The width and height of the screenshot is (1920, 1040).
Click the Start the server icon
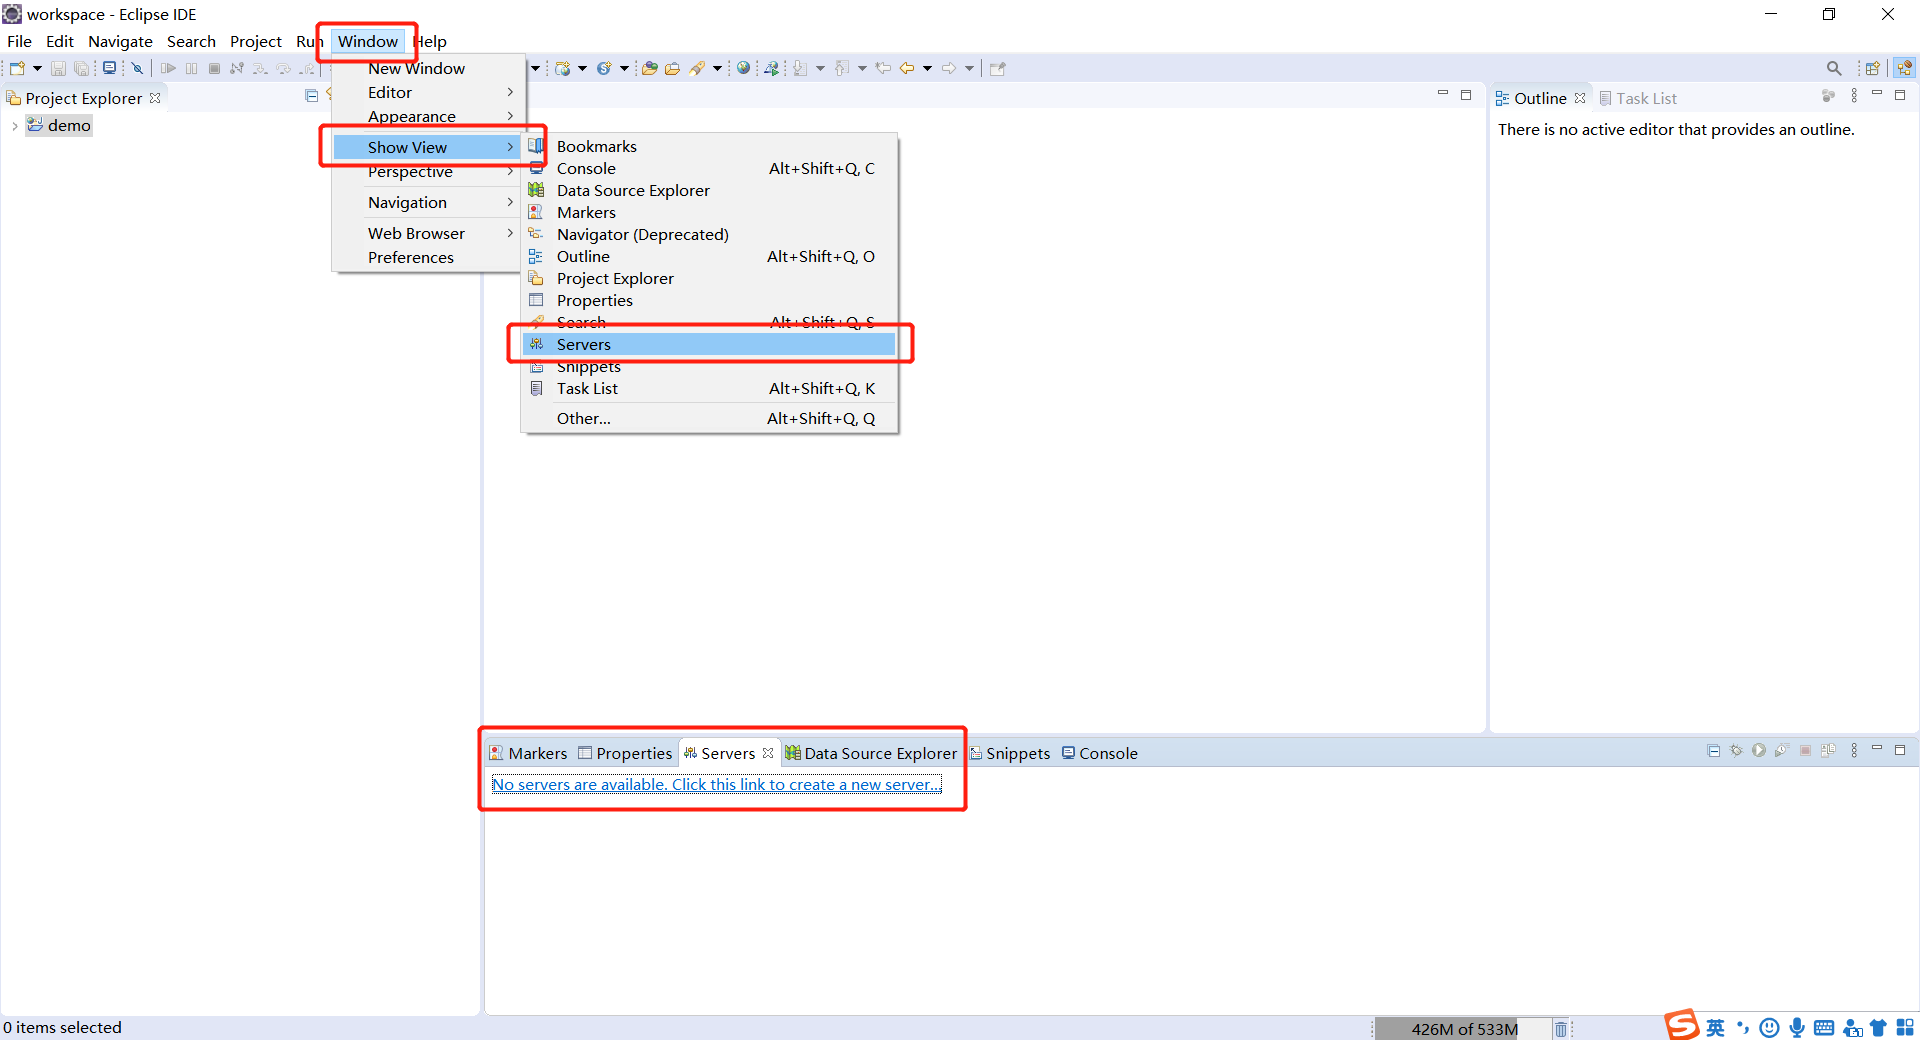pos(1759,751)
